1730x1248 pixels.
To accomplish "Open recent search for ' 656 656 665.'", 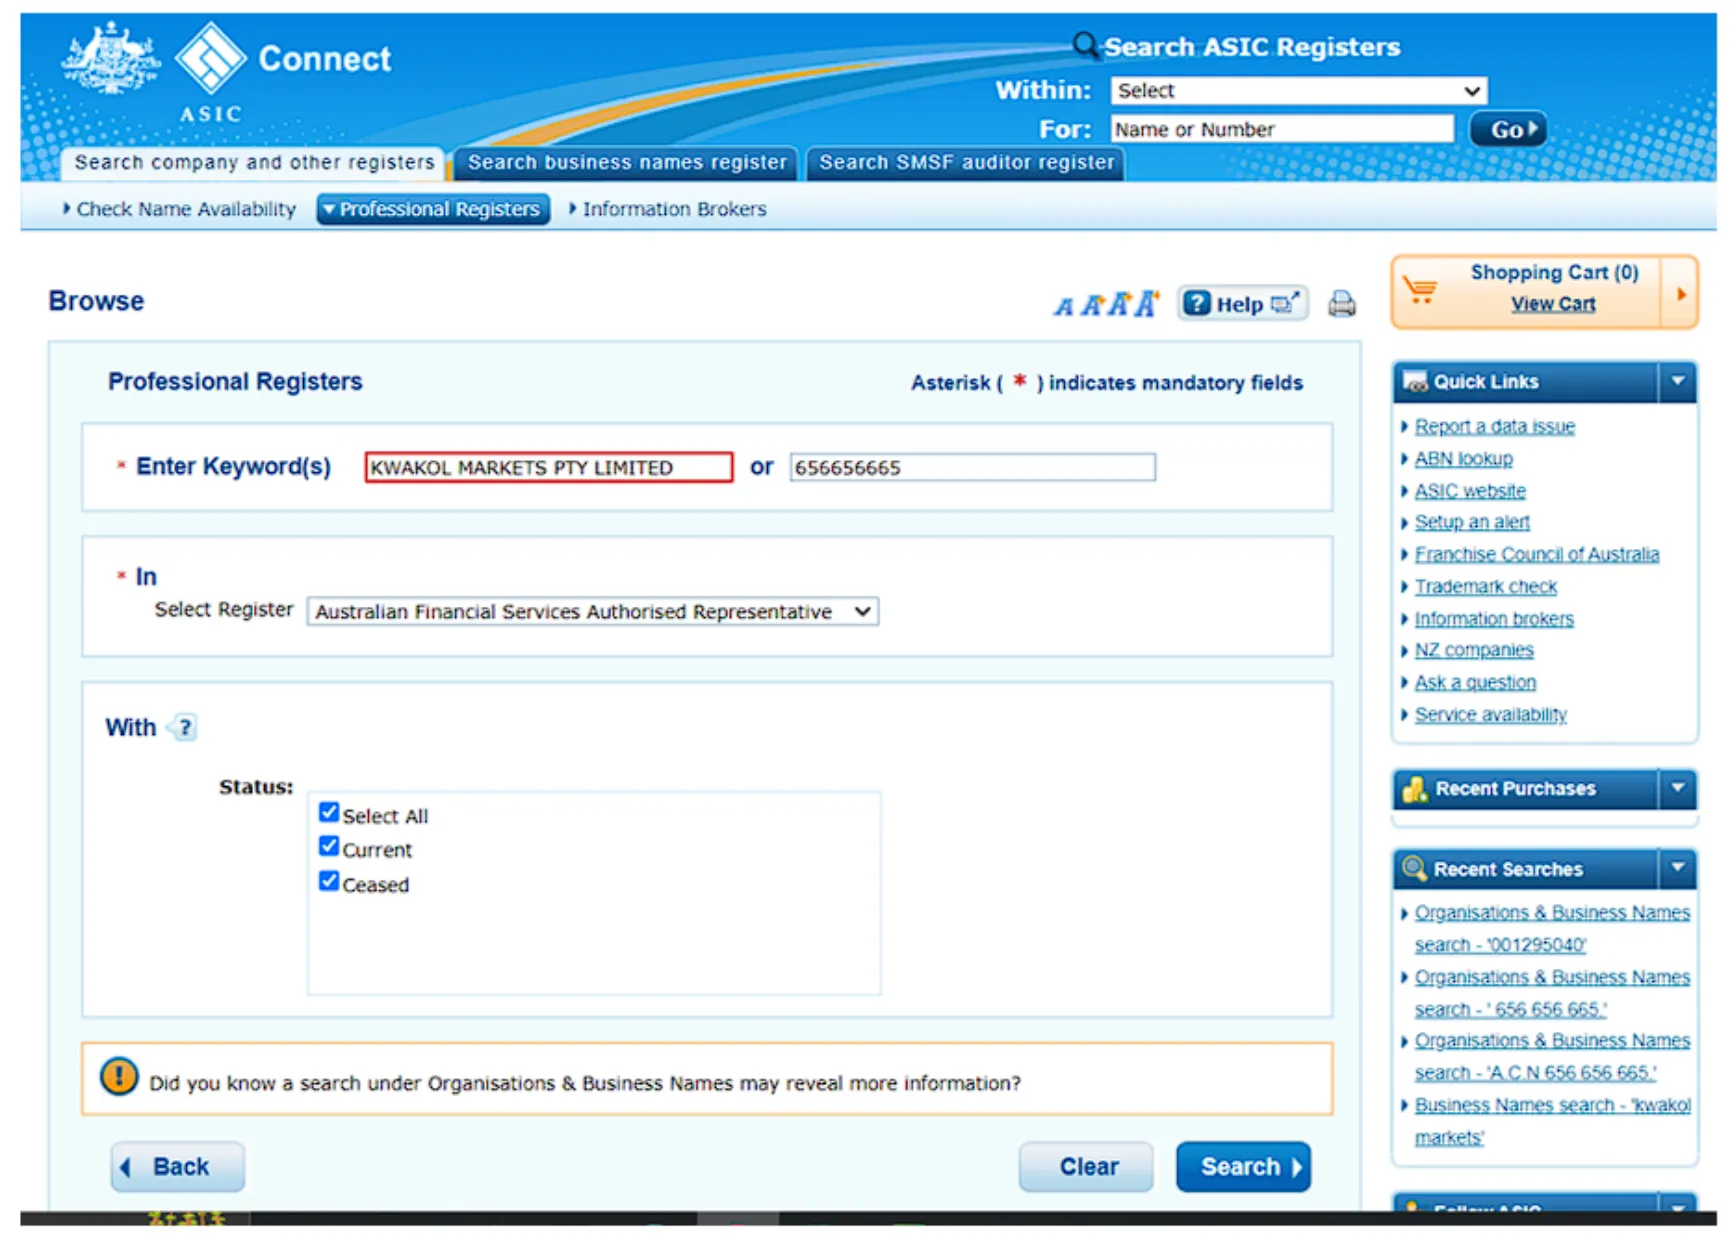I will [1552, 992].
